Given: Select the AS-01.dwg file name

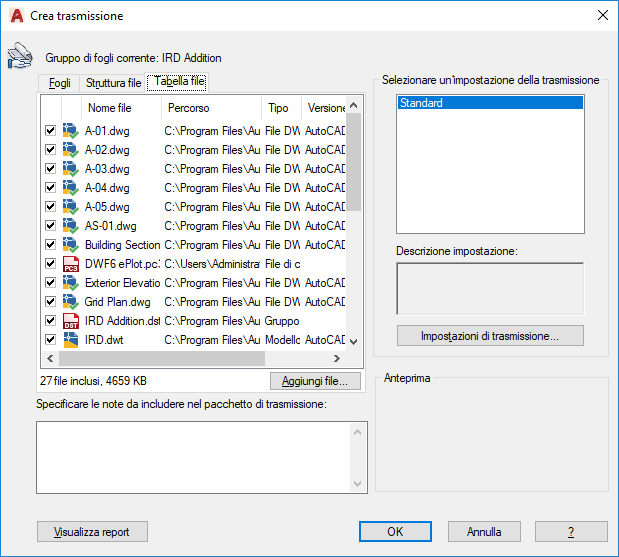Looking at the screenshot, I should [x=111, y=226].
